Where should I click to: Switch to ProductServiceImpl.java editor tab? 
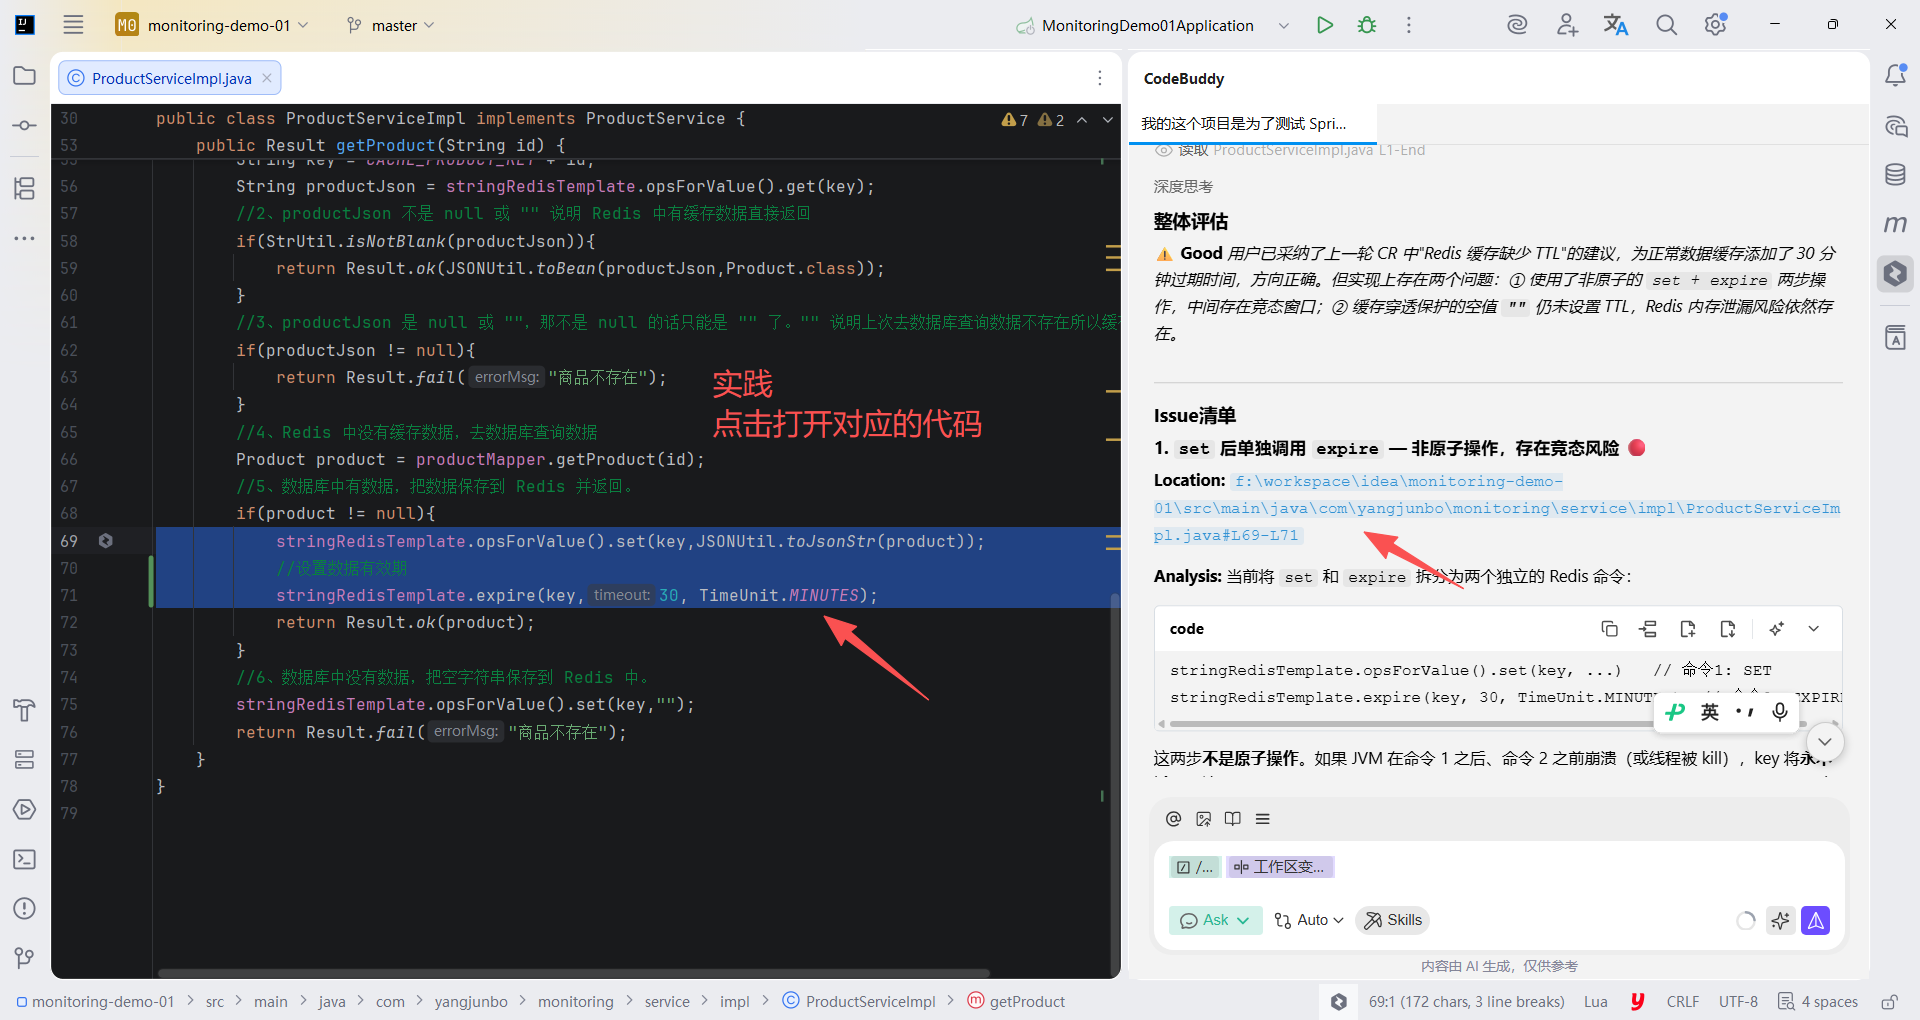[x=172, y=78]
